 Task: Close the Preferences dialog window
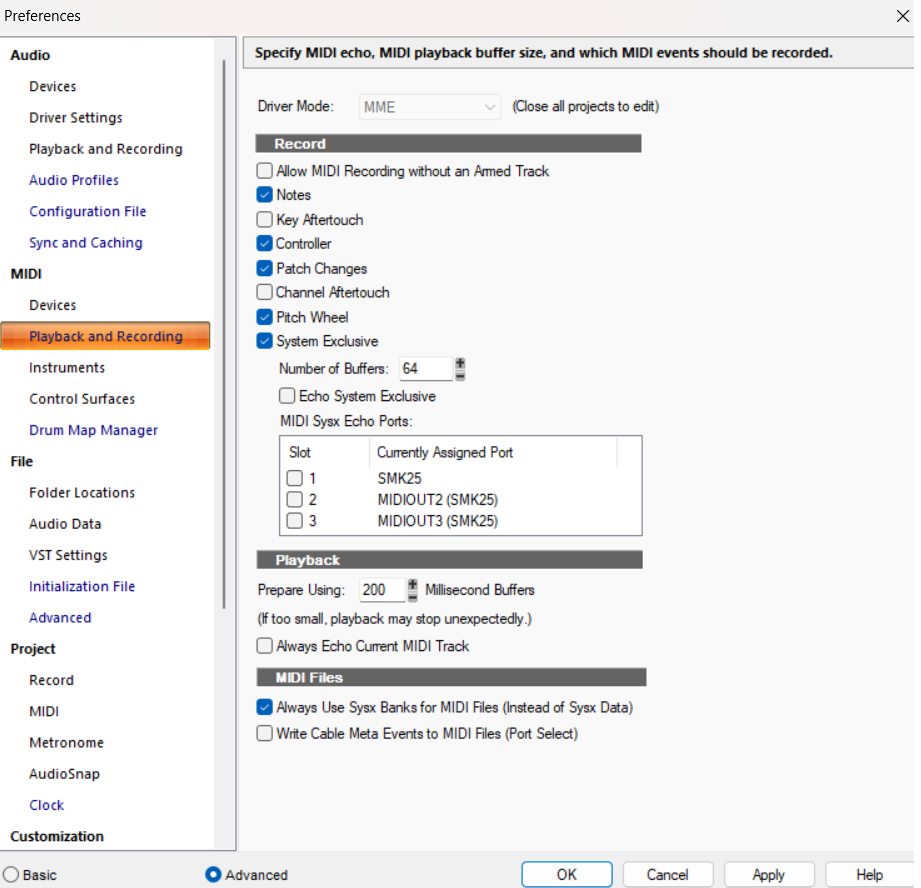tap(903, 16)
